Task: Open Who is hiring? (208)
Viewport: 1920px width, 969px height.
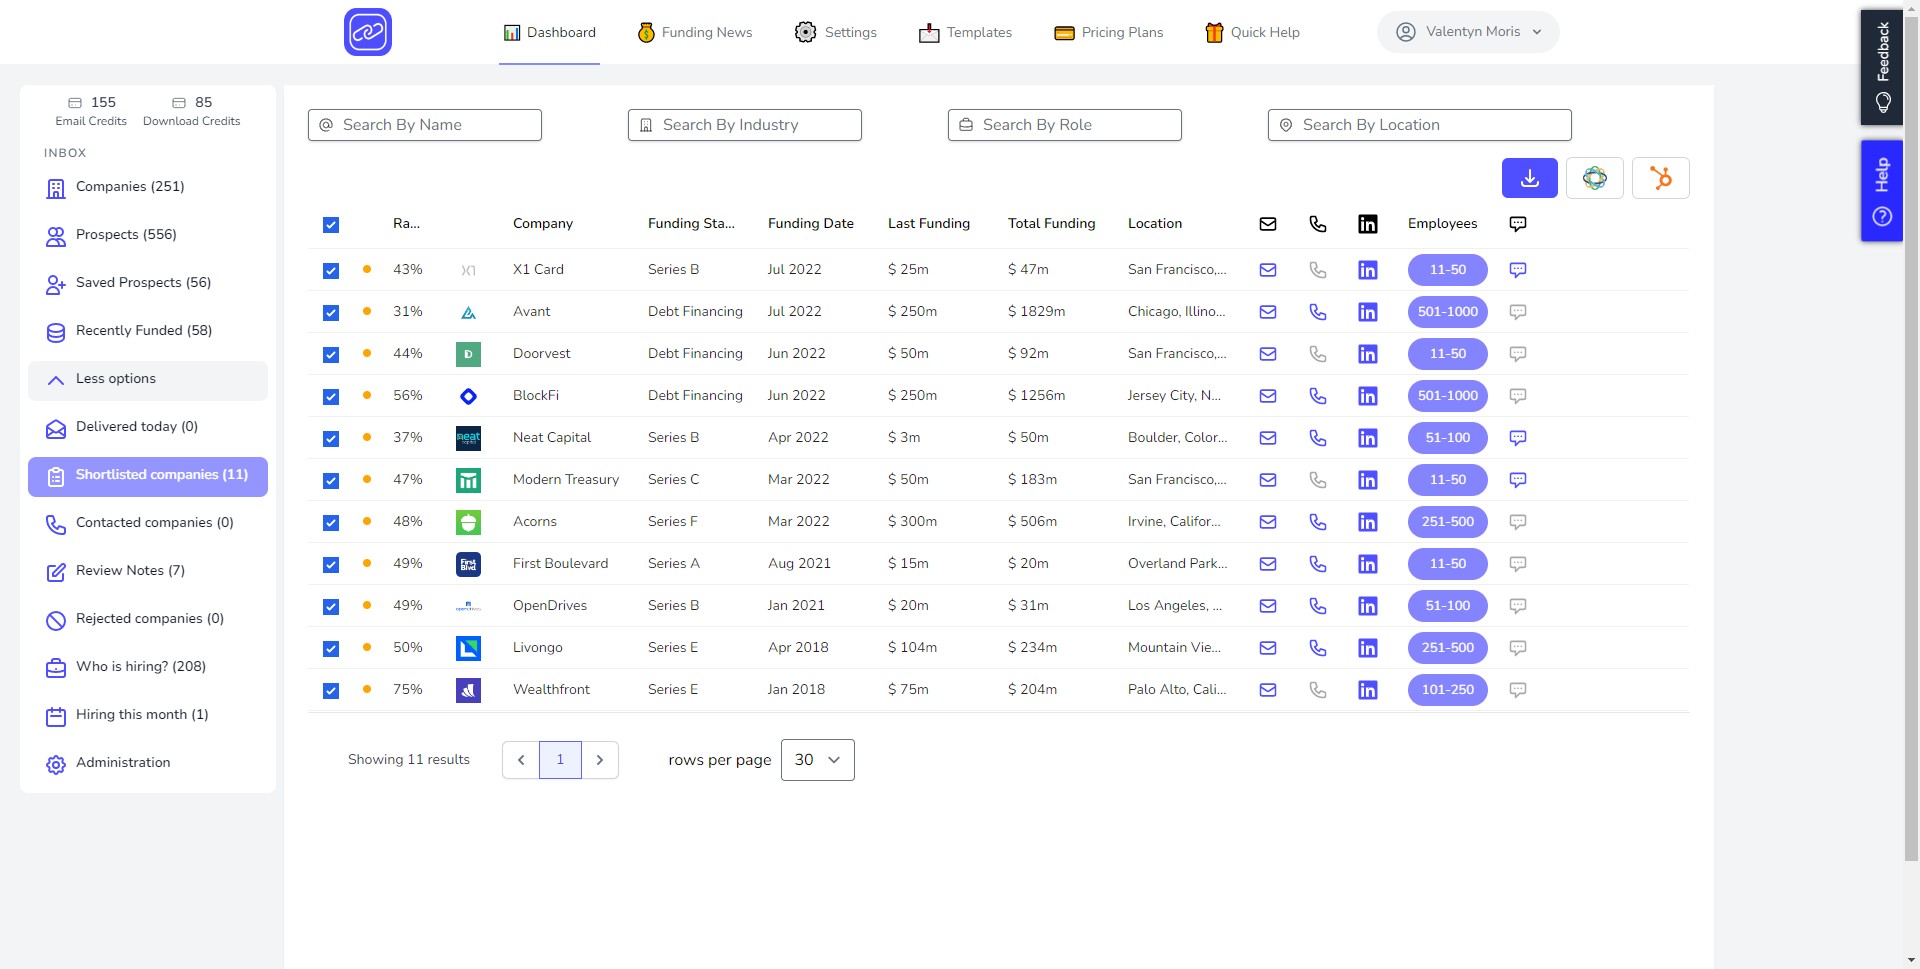Action: 148,668
